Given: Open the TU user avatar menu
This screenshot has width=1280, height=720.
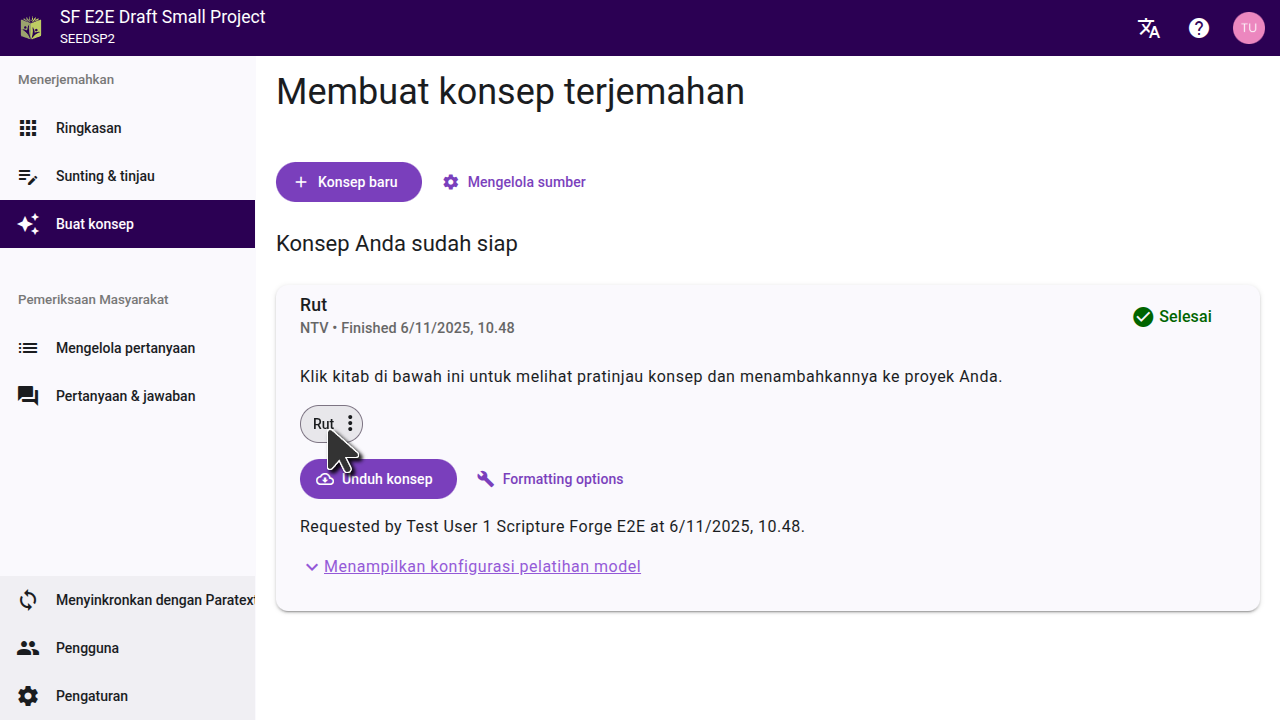Looking at the screenshot, I should coord(1248,28).
